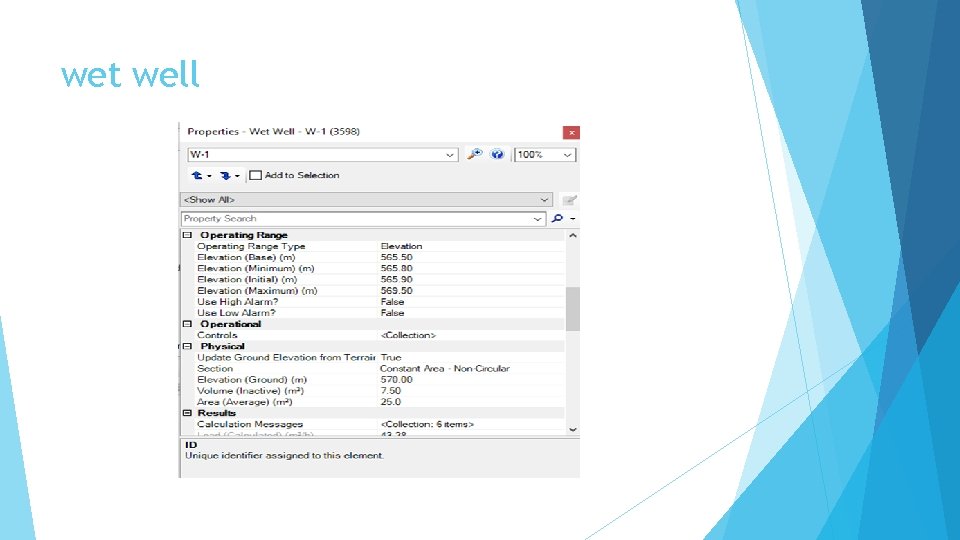
Task: Select the Use Low Alarm? row label
Action: 236,313
